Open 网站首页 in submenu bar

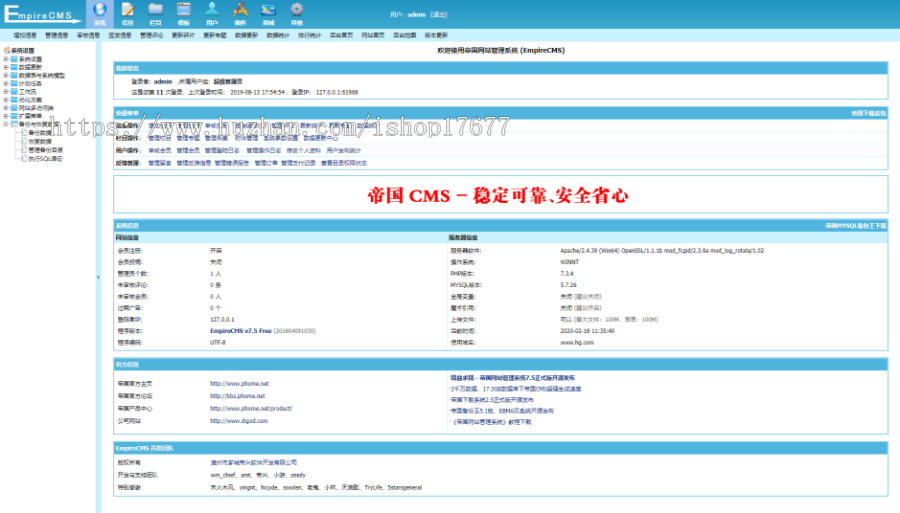[x=373, y=36]
